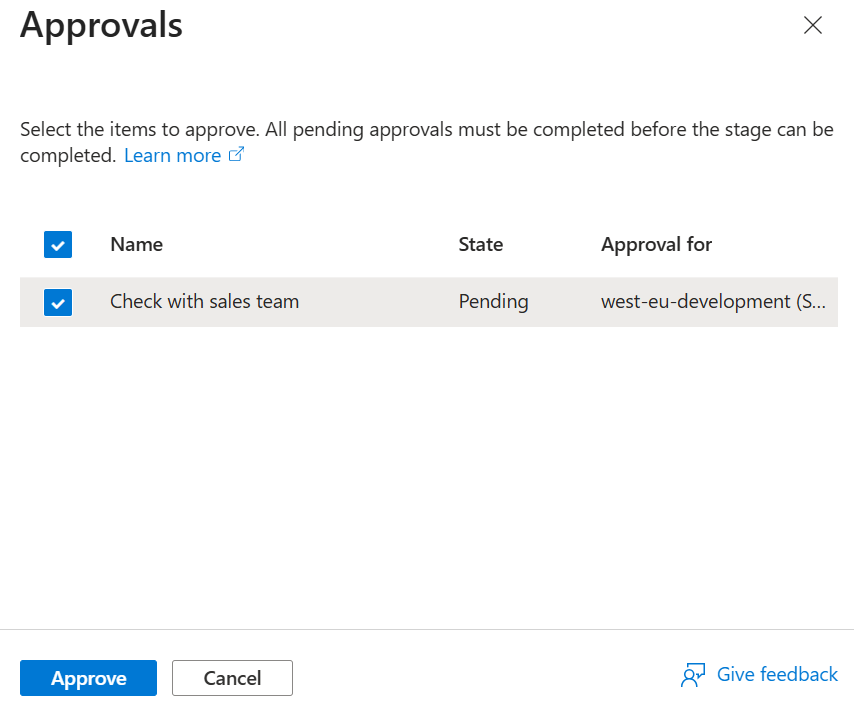Select the Check with sales team row name

pyautogui.click(x=204, y=302)
